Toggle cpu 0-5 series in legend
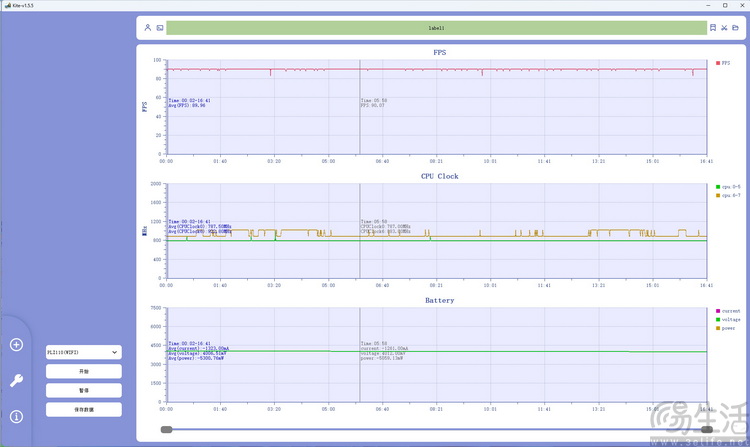The width and height of the screenshot is (750, 447). (x=728, y=187)
